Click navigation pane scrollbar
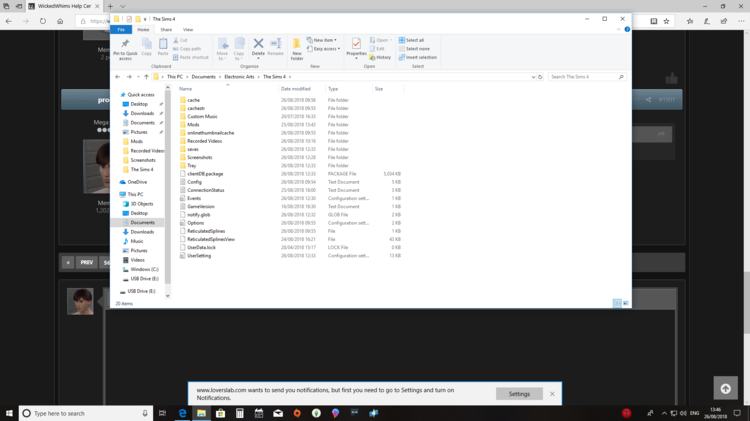 [x=167, y=187]
